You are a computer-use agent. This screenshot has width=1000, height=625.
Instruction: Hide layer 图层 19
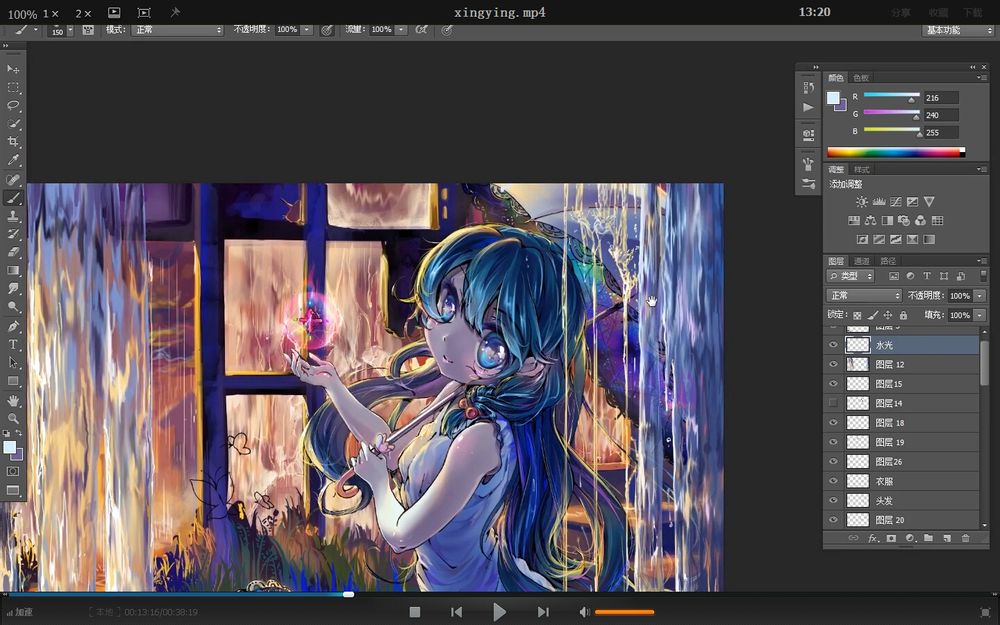833,442
